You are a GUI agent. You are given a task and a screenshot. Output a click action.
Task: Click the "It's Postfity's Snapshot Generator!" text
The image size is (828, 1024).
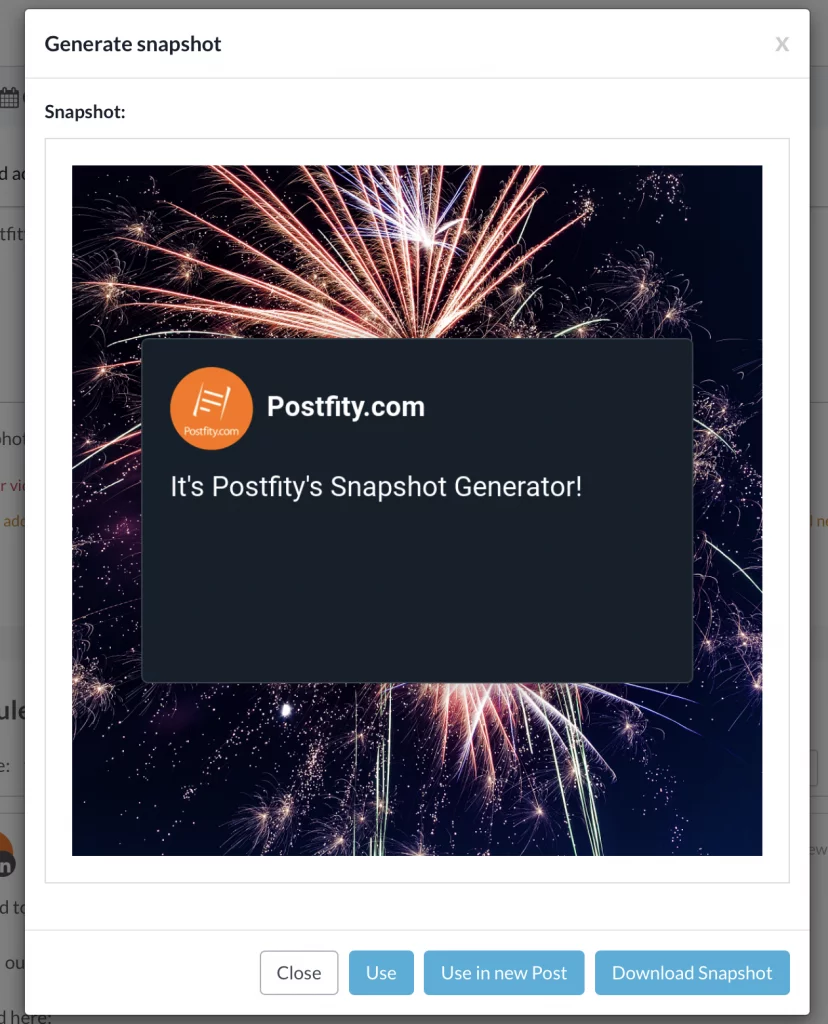click(x=375, y=487)
